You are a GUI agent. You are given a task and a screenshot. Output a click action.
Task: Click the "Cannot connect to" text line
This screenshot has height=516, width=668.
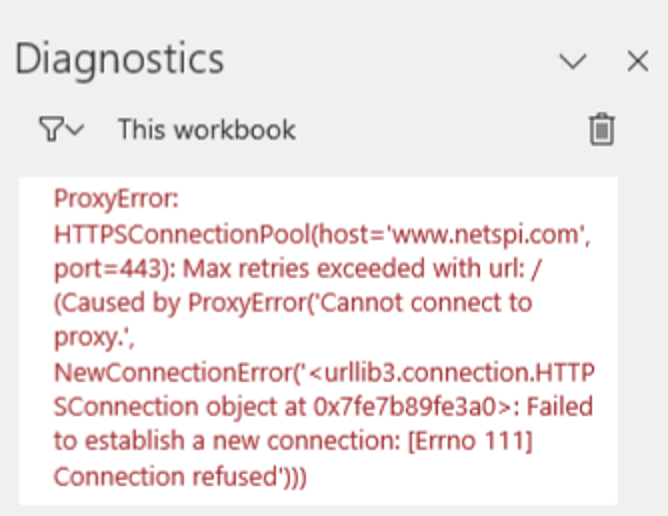426,303
